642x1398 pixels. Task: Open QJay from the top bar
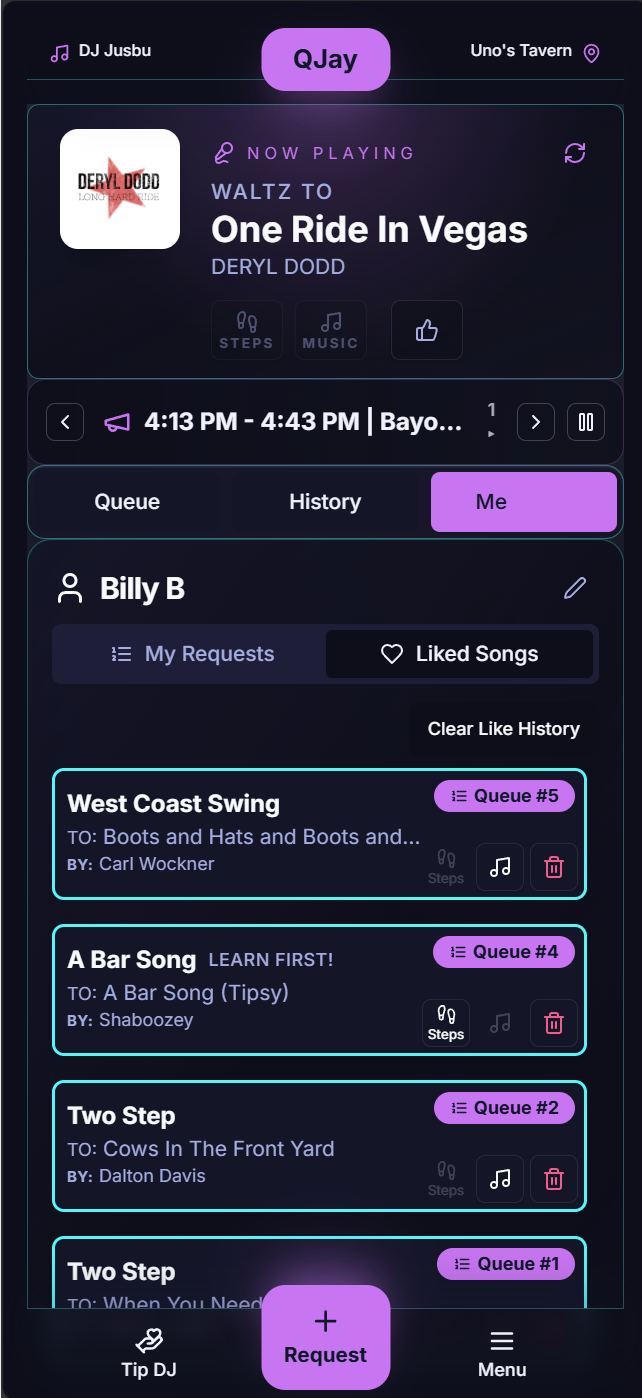pyautogui.click(x=325, y=58)
